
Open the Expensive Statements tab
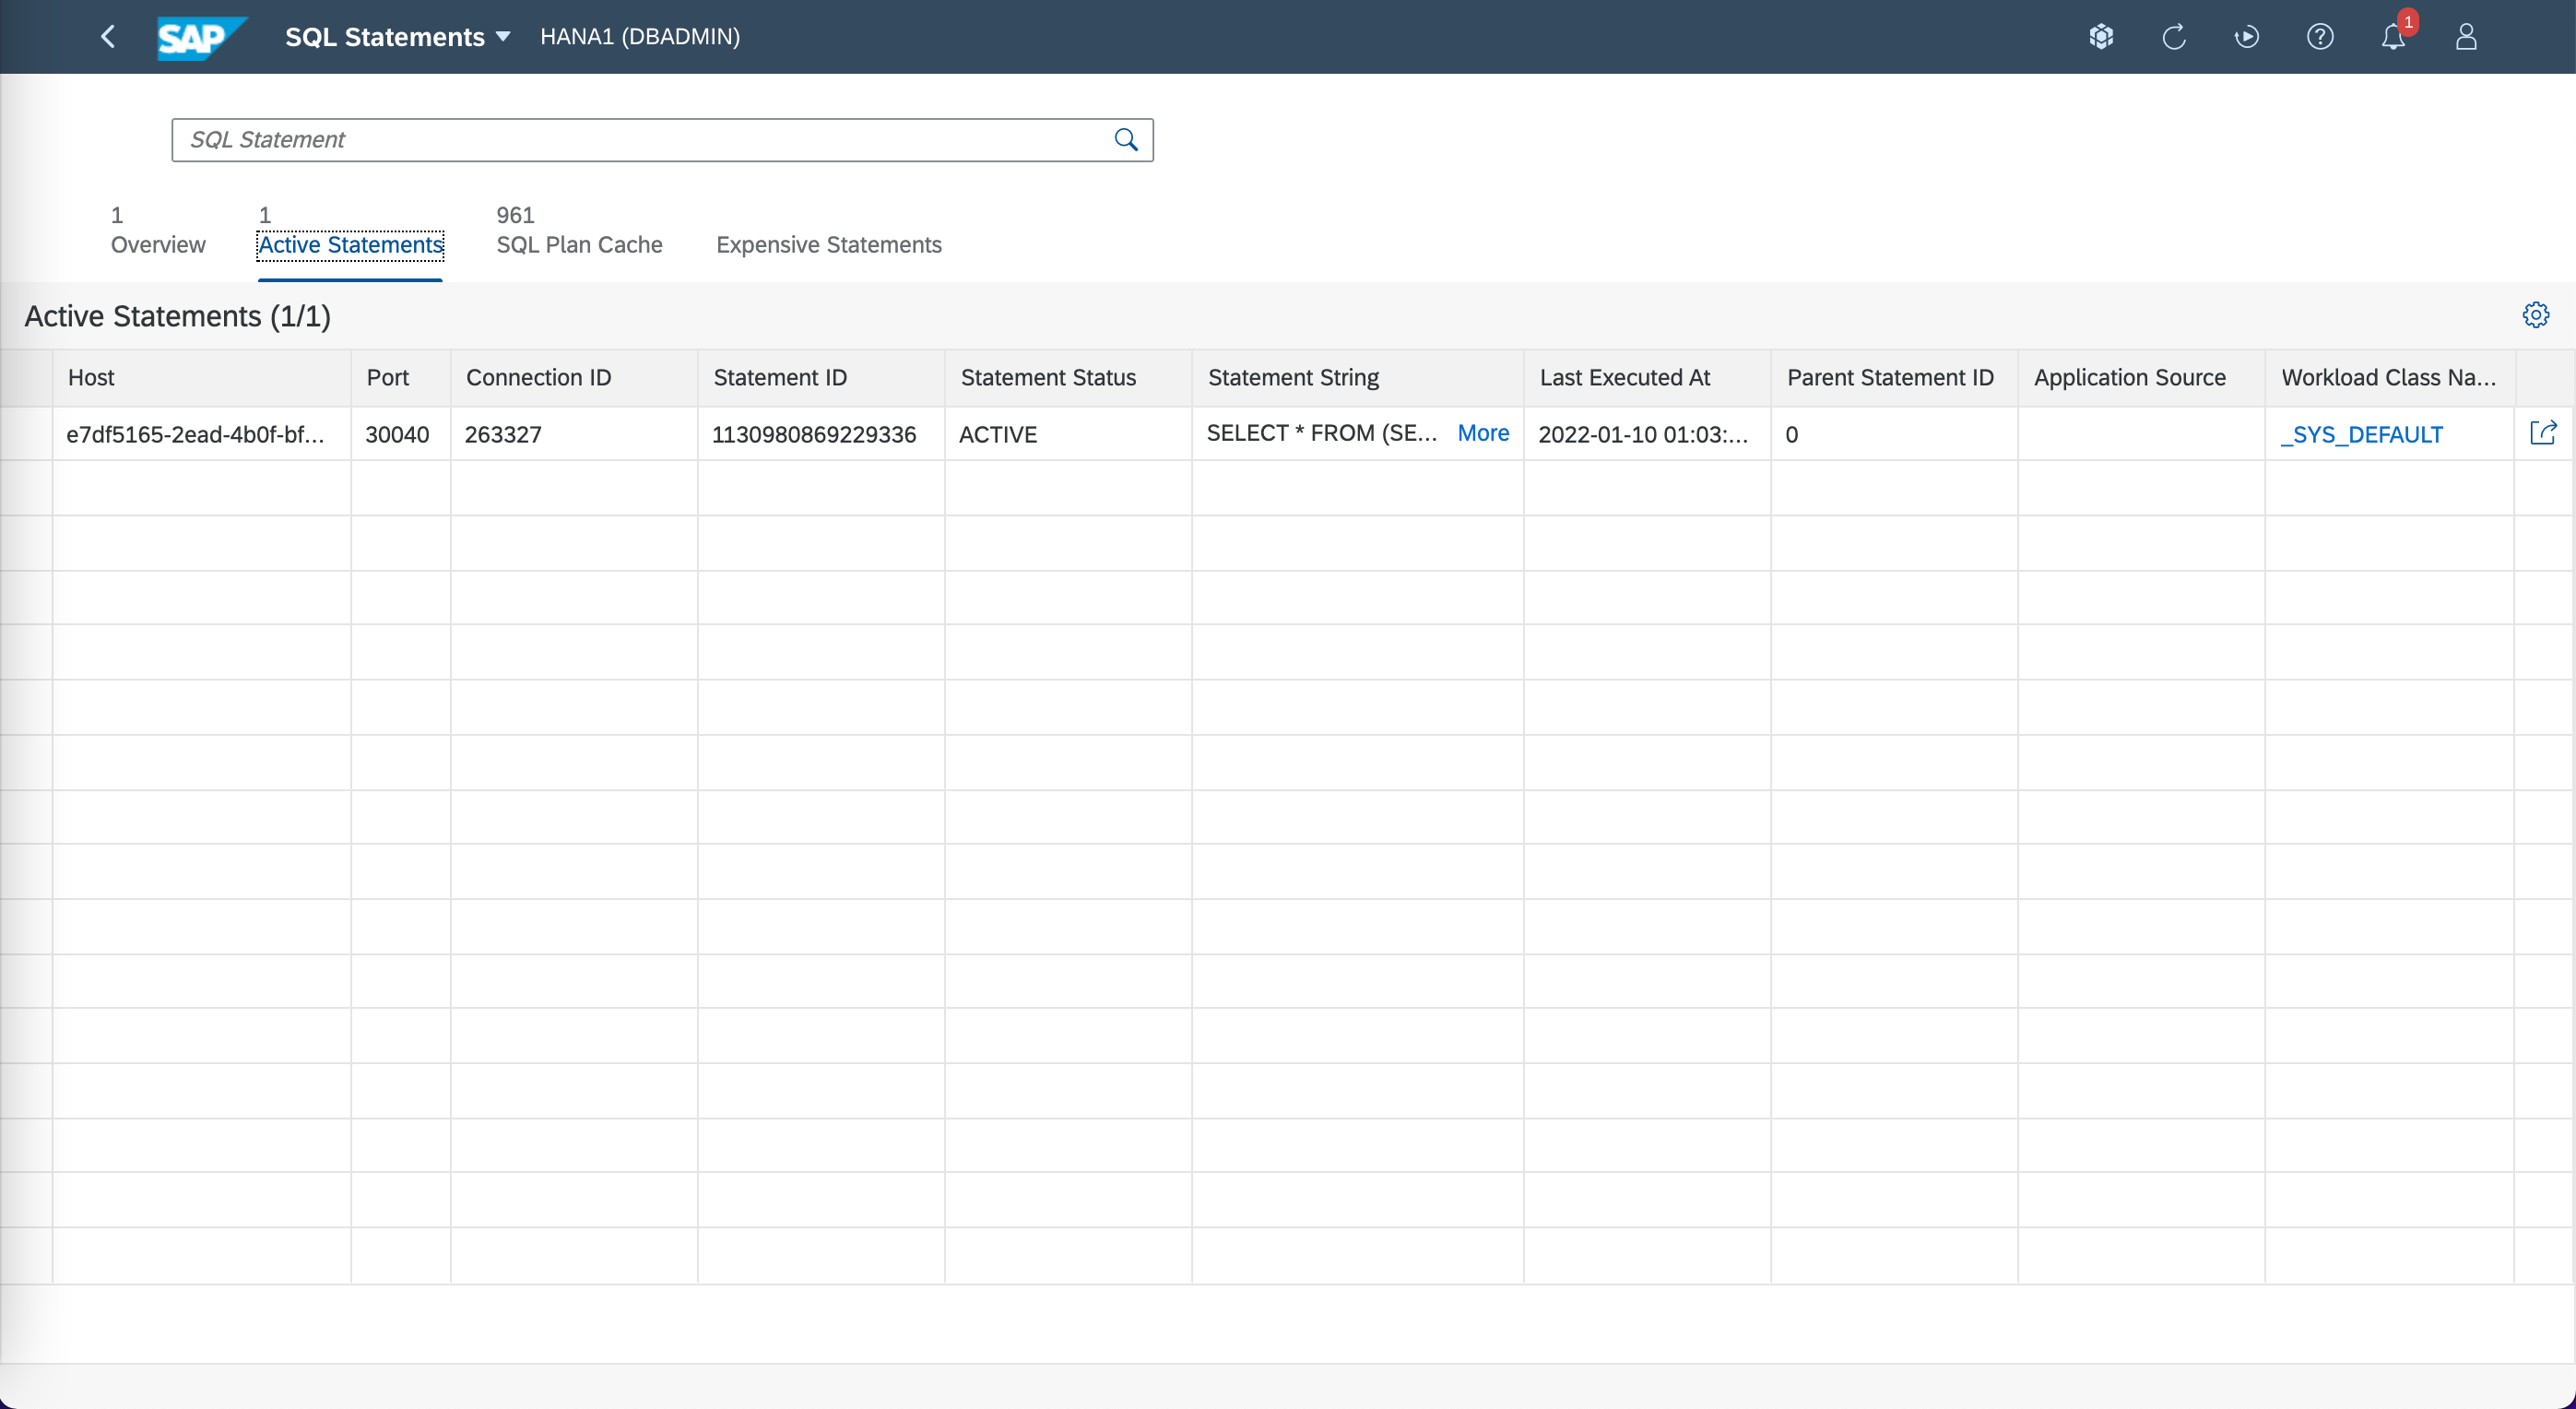point(828,244)
